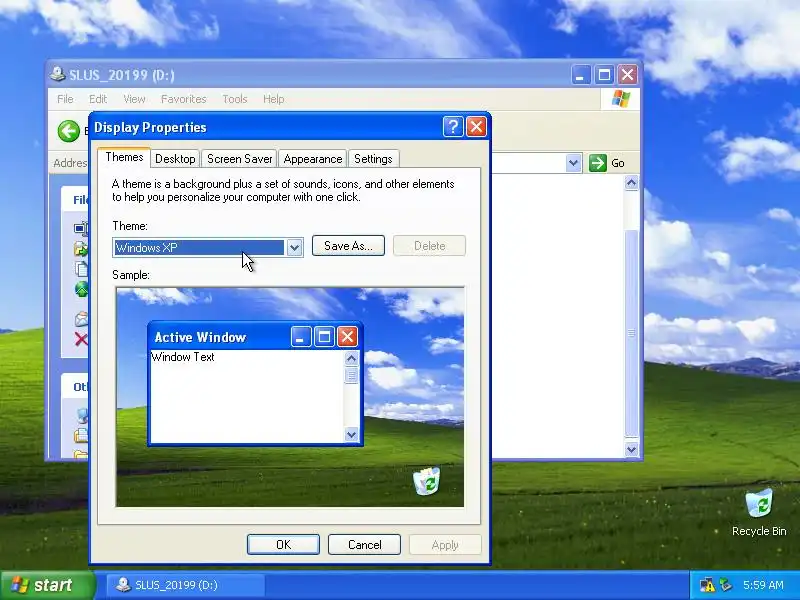Open the Tools menu in Explorer window
800x600 pixels.
234,99
